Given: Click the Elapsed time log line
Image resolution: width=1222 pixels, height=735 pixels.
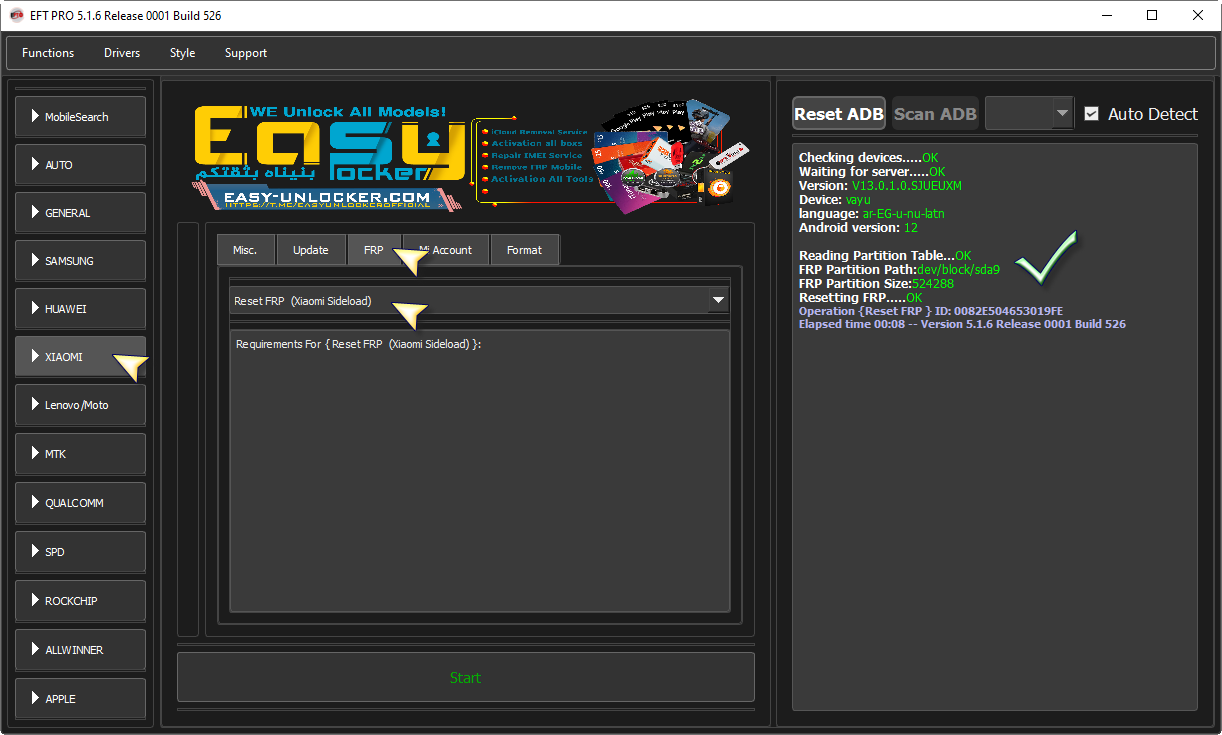Looking at the screenshot, I should 962,324.
